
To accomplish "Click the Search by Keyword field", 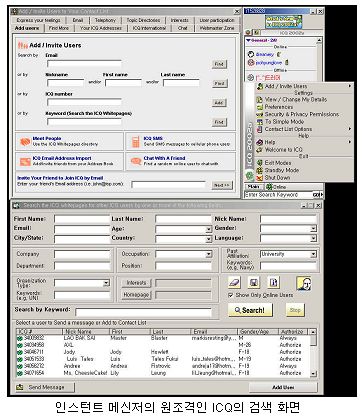I will [x=144, y=313].
